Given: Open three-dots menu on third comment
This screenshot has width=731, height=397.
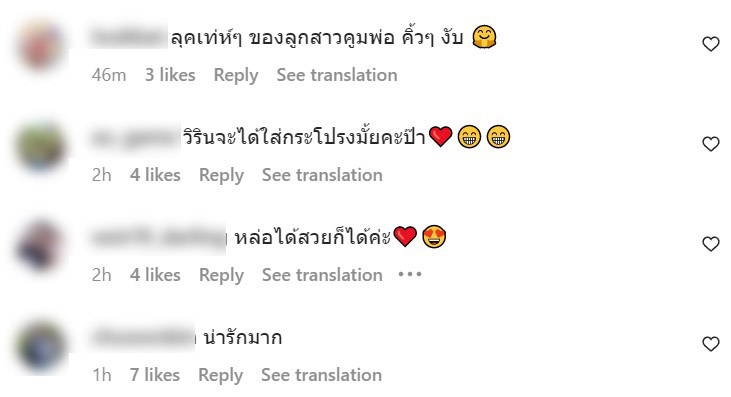Looking at the screenshot, I should (x=410, y=274).
